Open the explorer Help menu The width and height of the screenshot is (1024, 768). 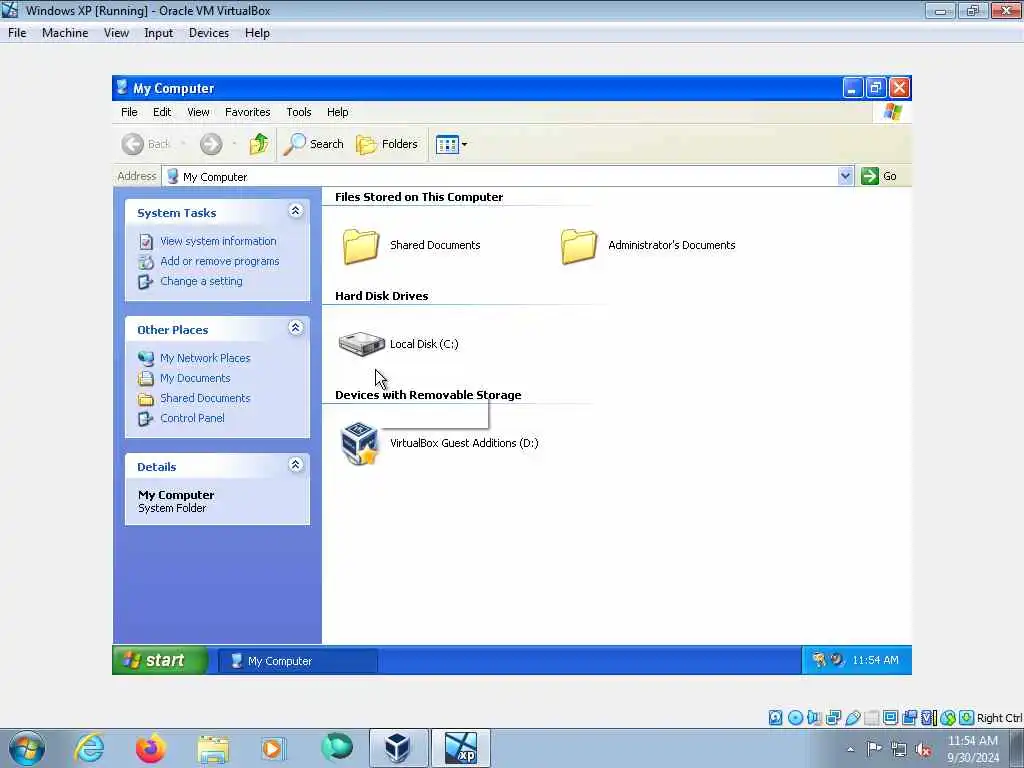pyautogui.click(x=338, y=112)
